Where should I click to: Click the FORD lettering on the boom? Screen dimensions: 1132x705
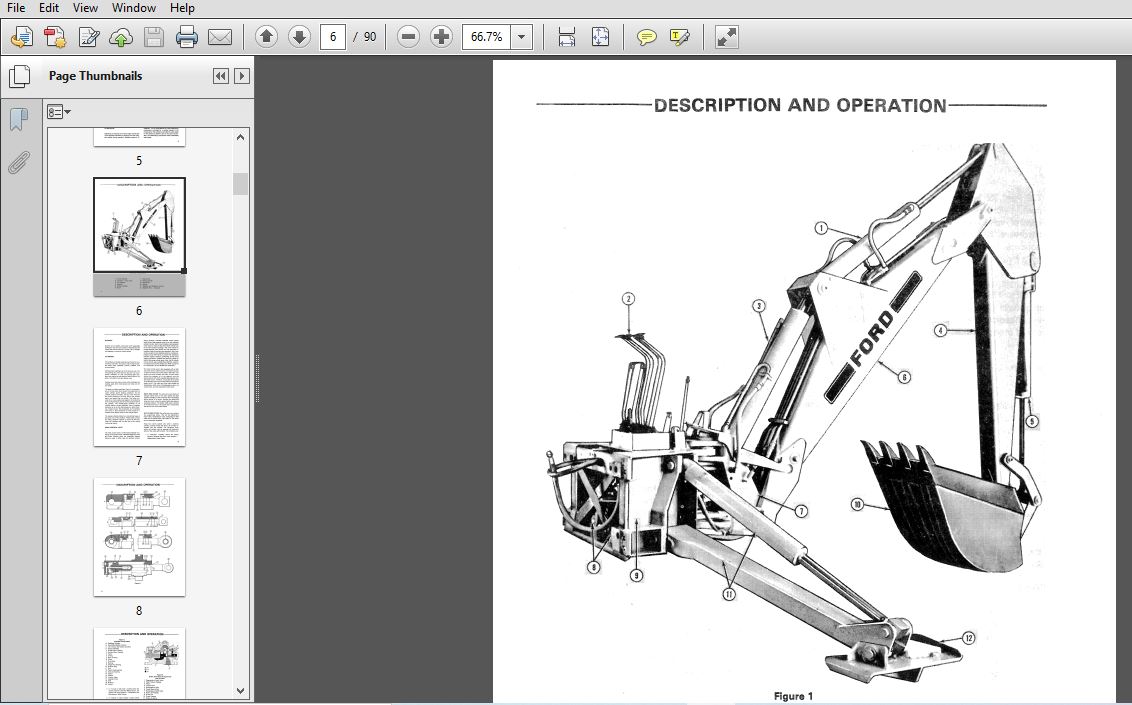click(x=873, y=337)
